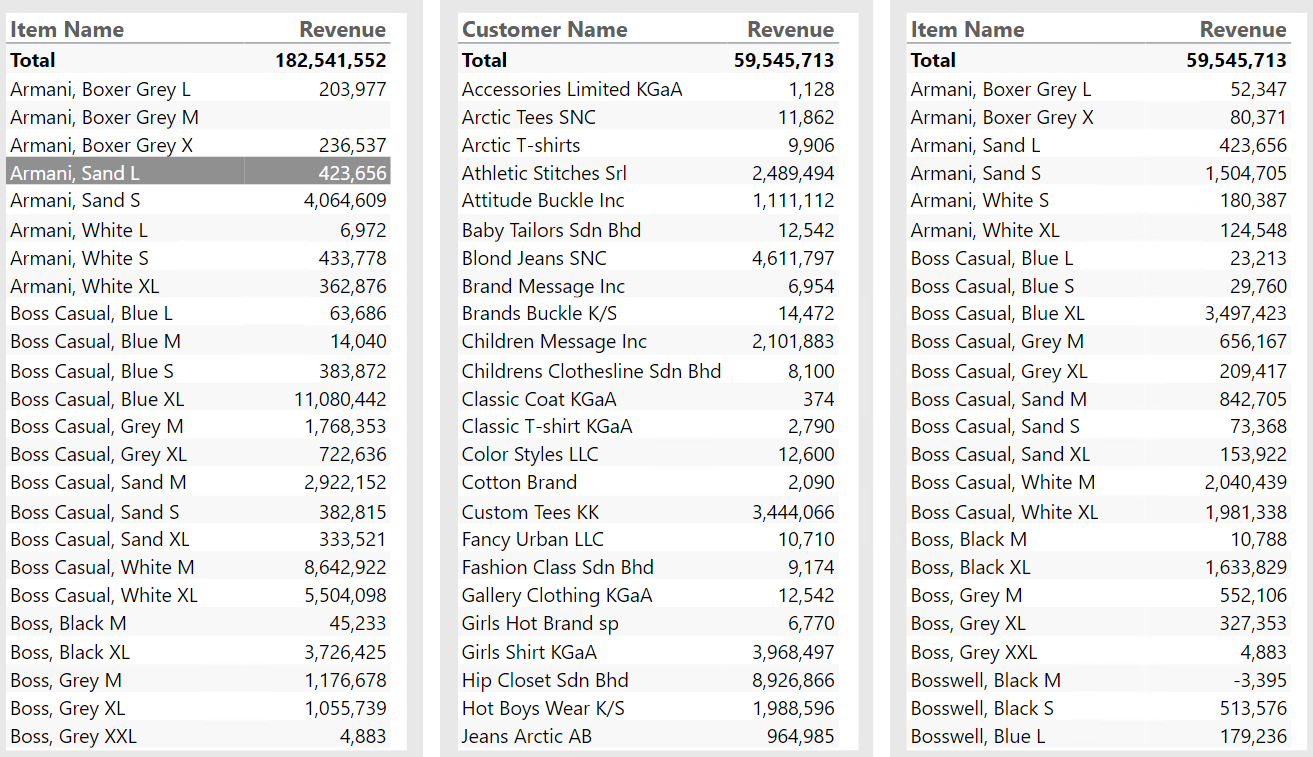
Task: Select the Bosswell, Black M item
Action: pos(986,680)
